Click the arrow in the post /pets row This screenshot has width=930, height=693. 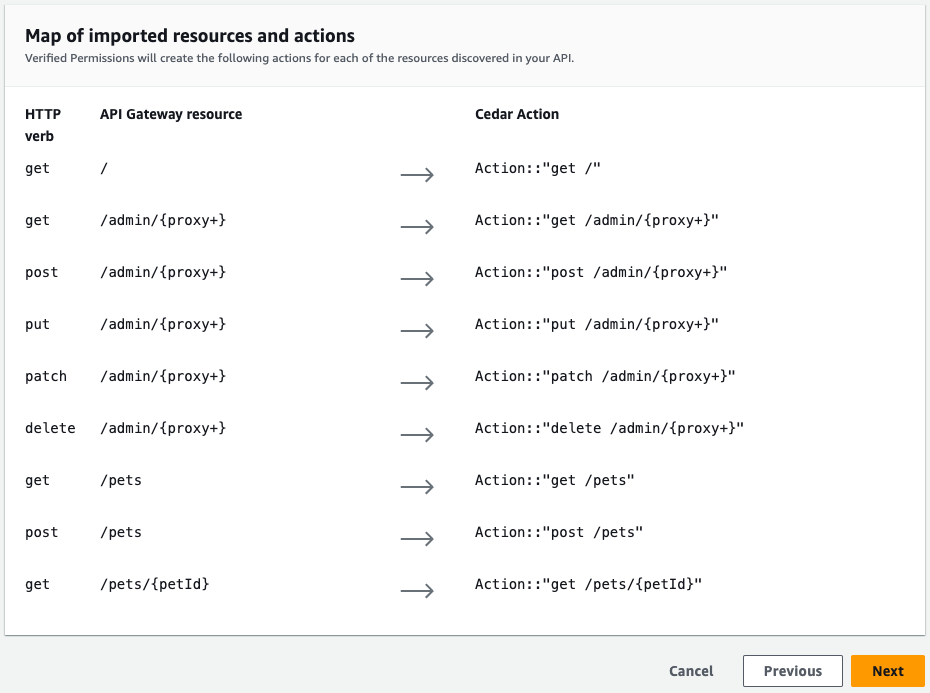[417, 539]
